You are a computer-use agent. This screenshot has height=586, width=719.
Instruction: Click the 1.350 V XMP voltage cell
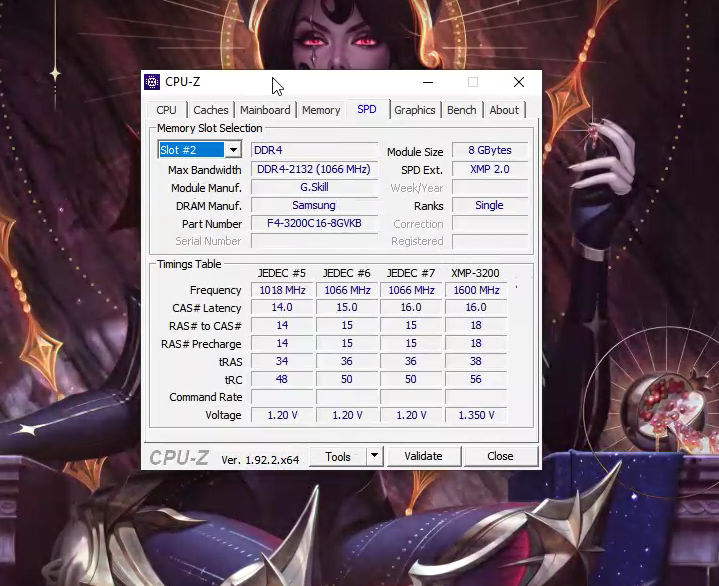476,415
